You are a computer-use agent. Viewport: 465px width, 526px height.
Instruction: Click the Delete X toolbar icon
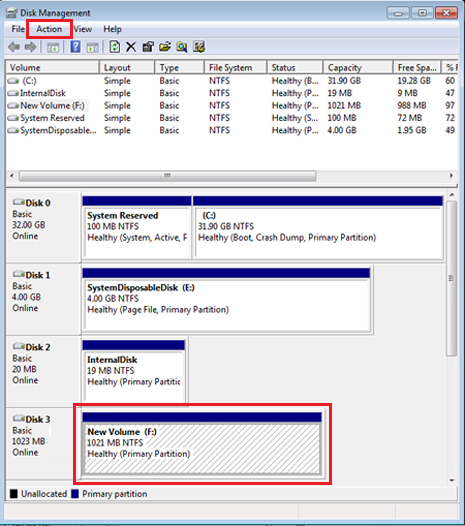coord(131,47)
